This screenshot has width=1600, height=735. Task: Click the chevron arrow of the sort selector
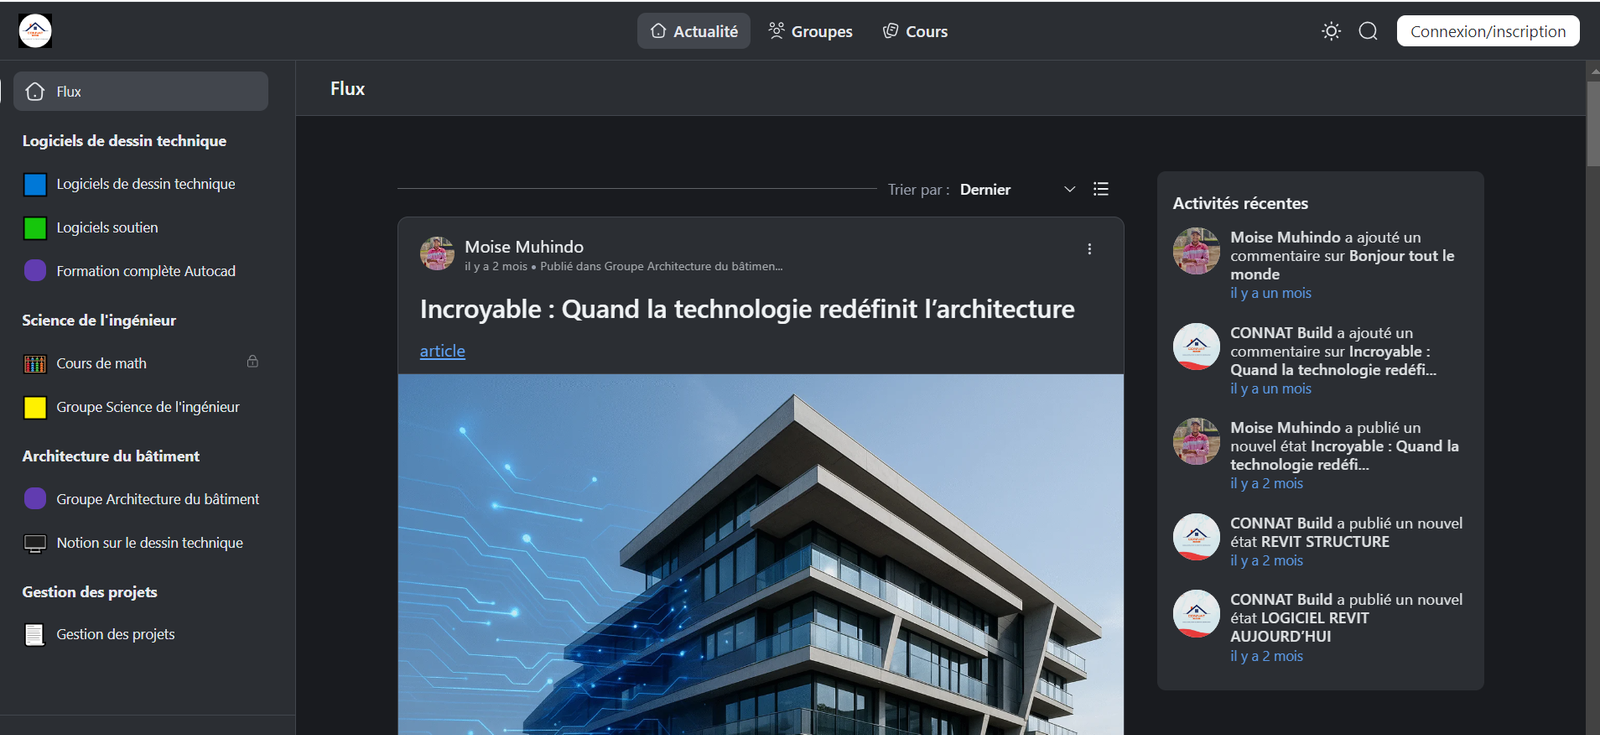click(1069, 189)
